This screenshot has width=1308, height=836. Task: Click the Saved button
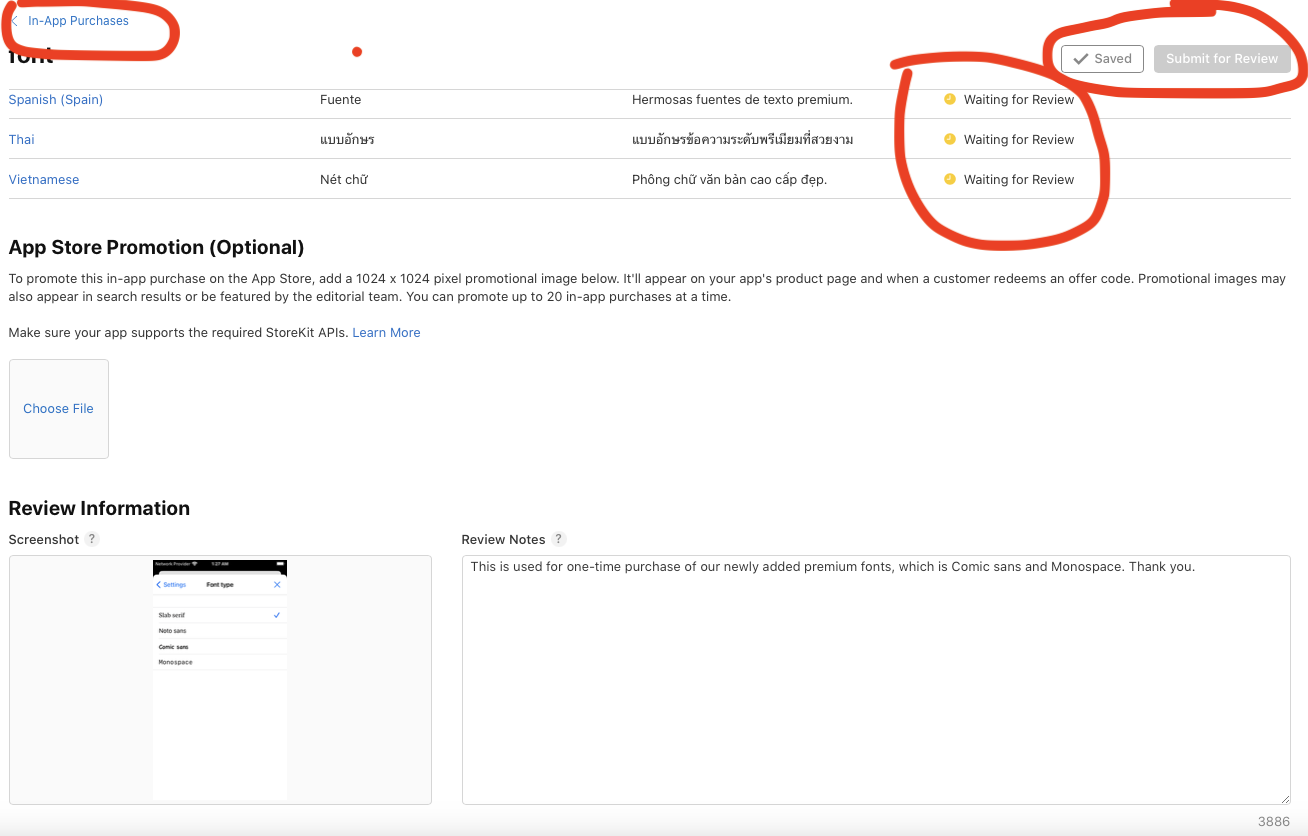point(1102,59)
